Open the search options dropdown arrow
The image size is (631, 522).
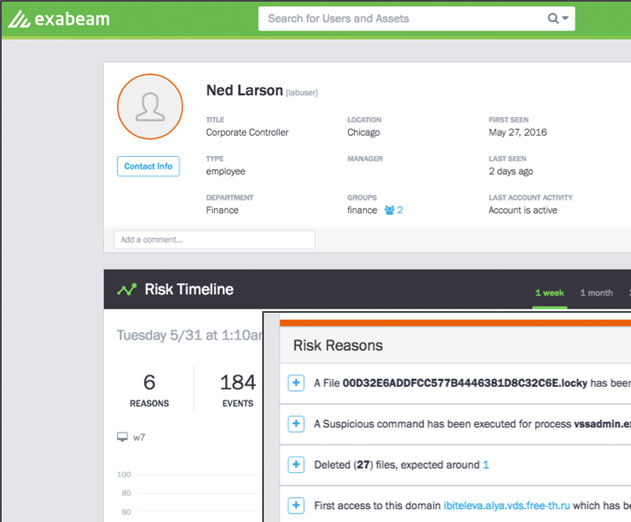click(x=565, y=18)
